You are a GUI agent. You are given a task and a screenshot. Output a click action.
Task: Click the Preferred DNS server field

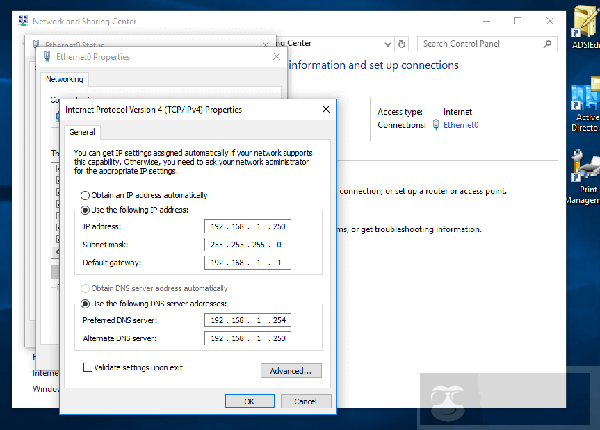pyautogui.click(x=247, y=320)
